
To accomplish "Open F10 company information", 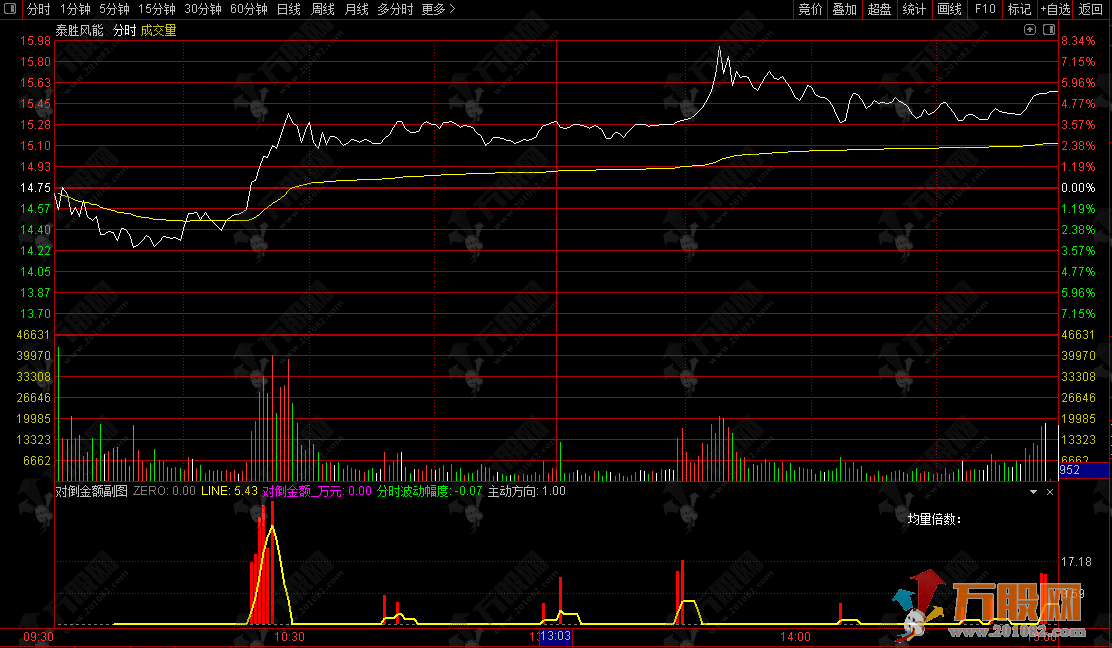I will [985, 9].
